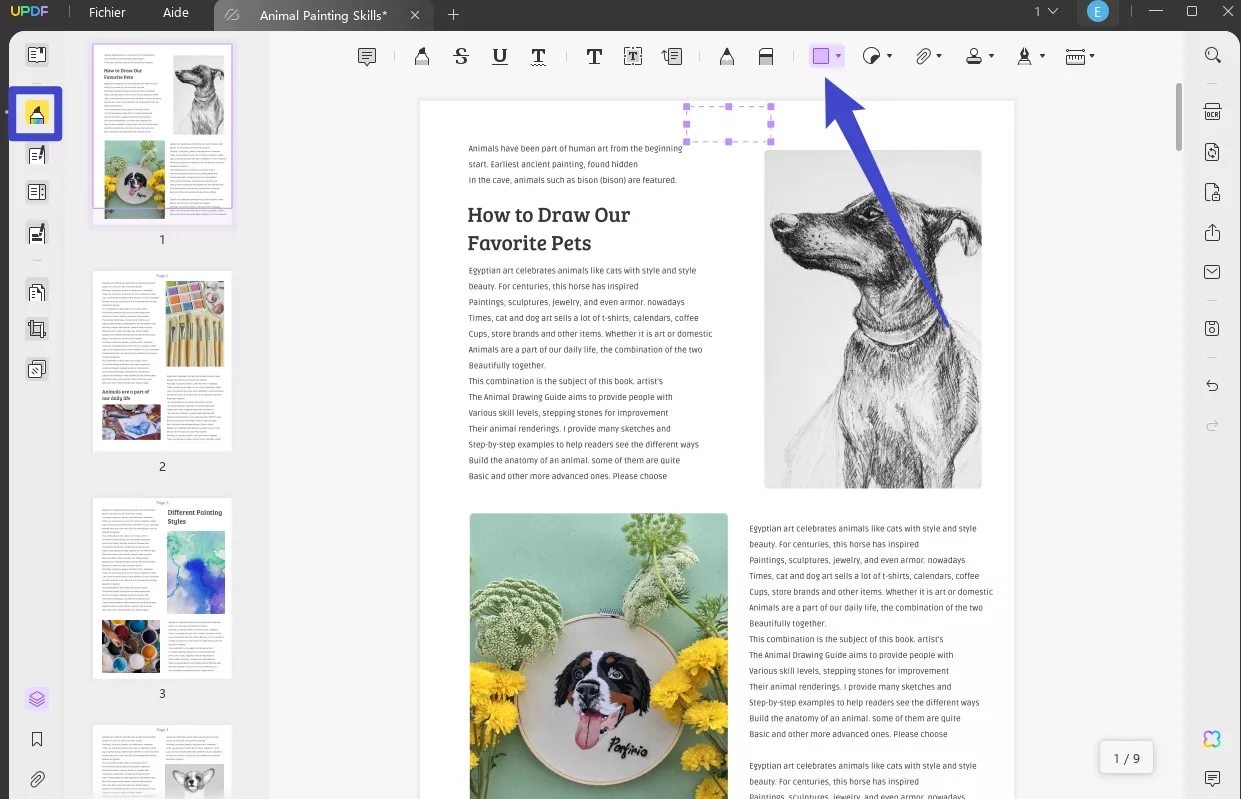Open the Reader mode icon in left sidebar

coord(37,55)
